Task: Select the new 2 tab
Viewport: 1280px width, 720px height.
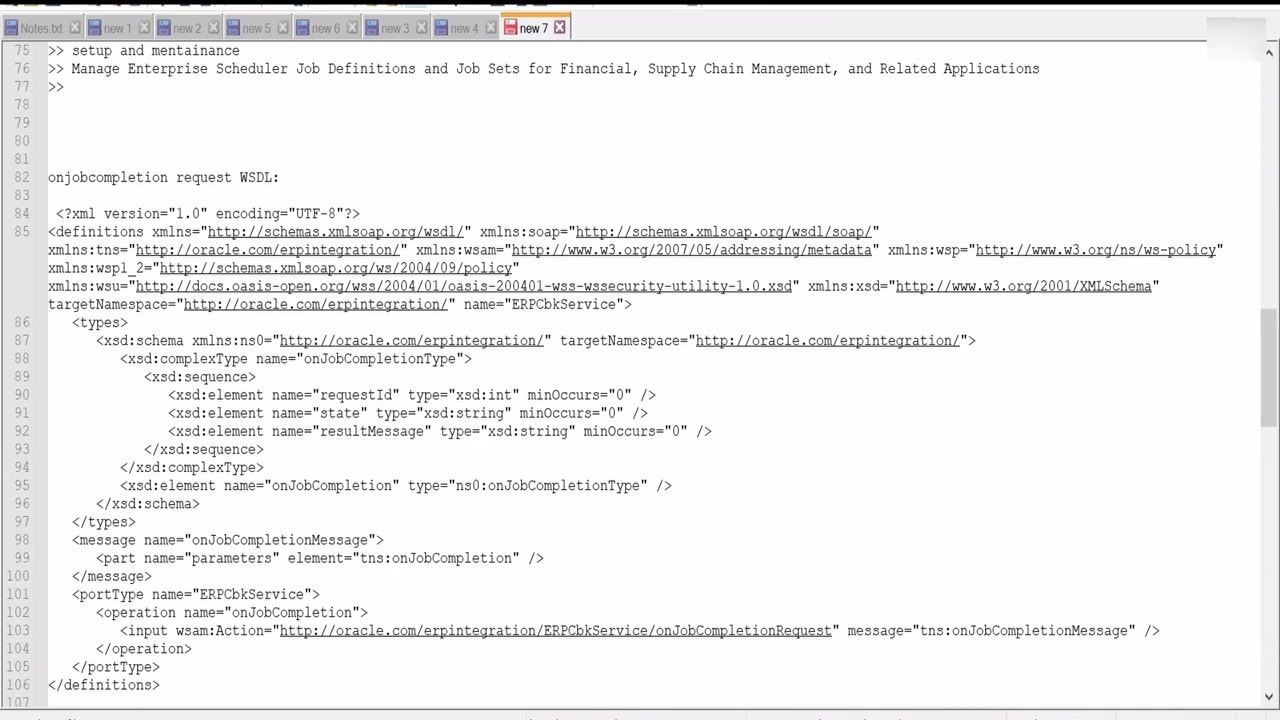Action: 187,28
